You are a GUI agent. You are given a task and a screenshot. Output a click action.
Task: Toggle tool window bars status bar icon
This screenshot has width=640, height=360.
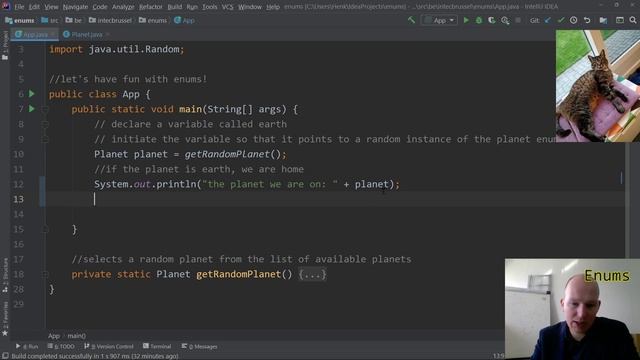5,356
